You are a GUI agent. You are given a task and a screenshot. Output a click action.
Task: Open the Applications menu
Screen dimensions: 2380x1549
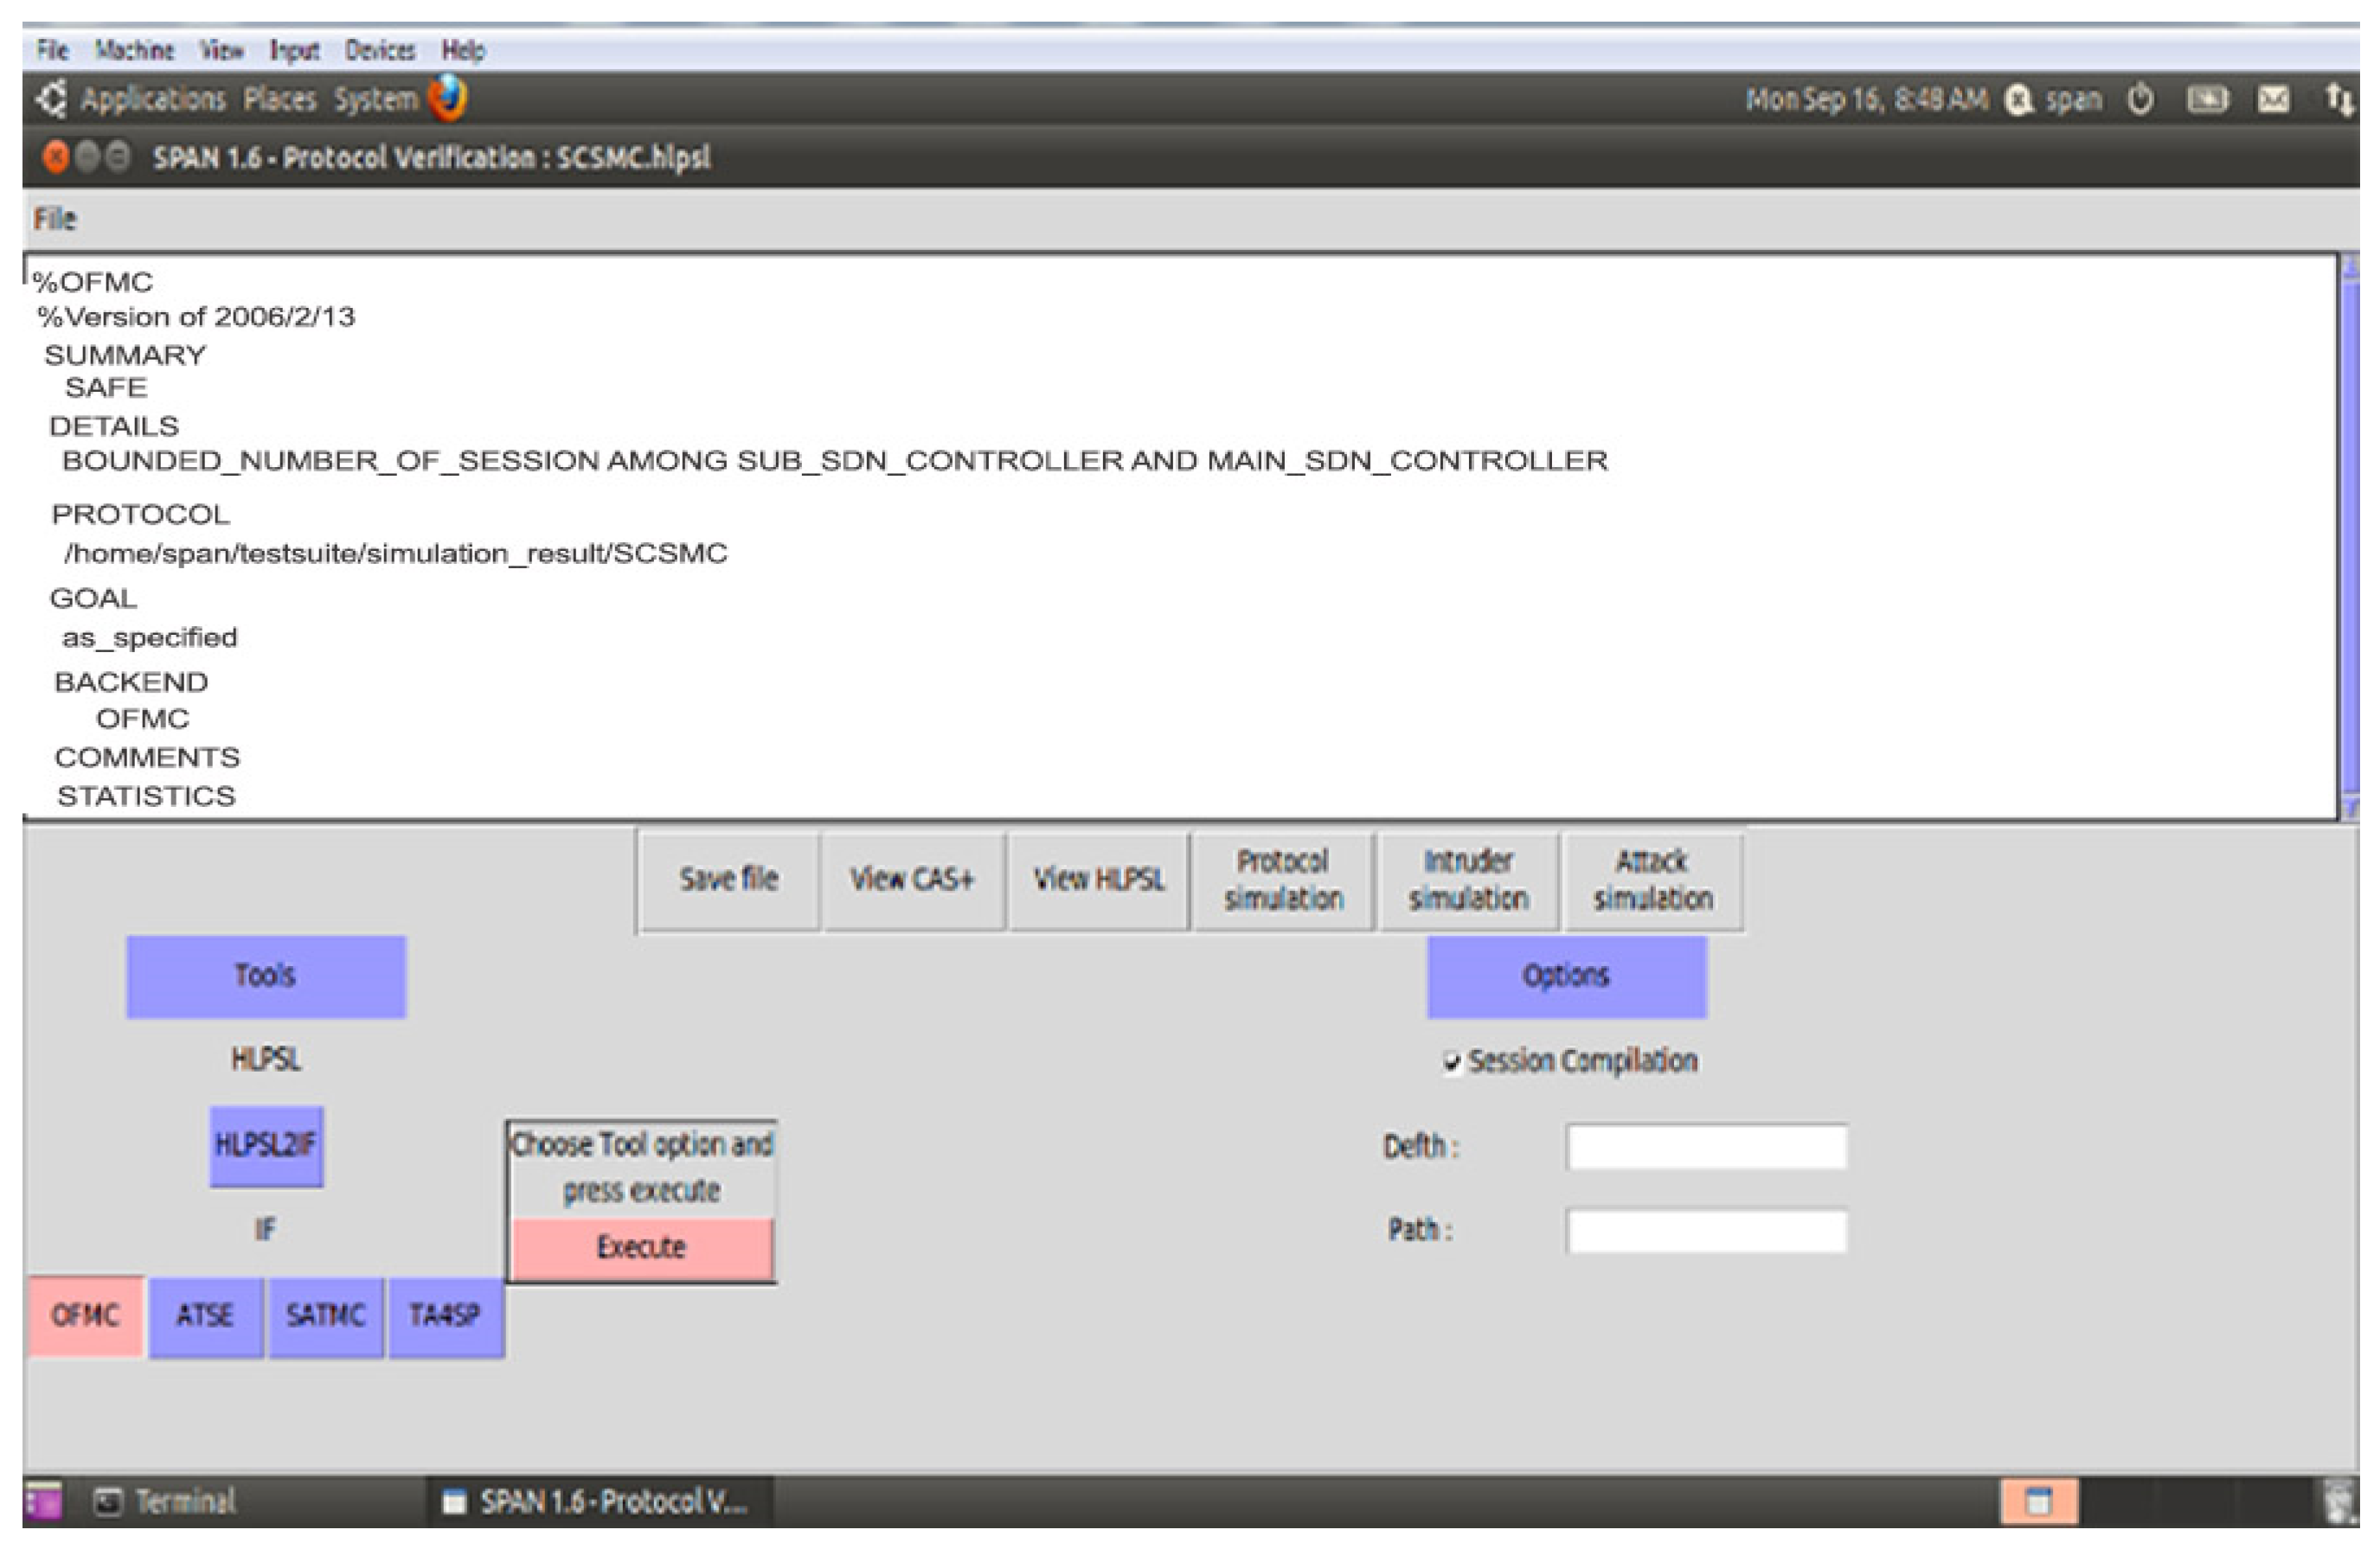pyautogui.click(x=153, y=99)
